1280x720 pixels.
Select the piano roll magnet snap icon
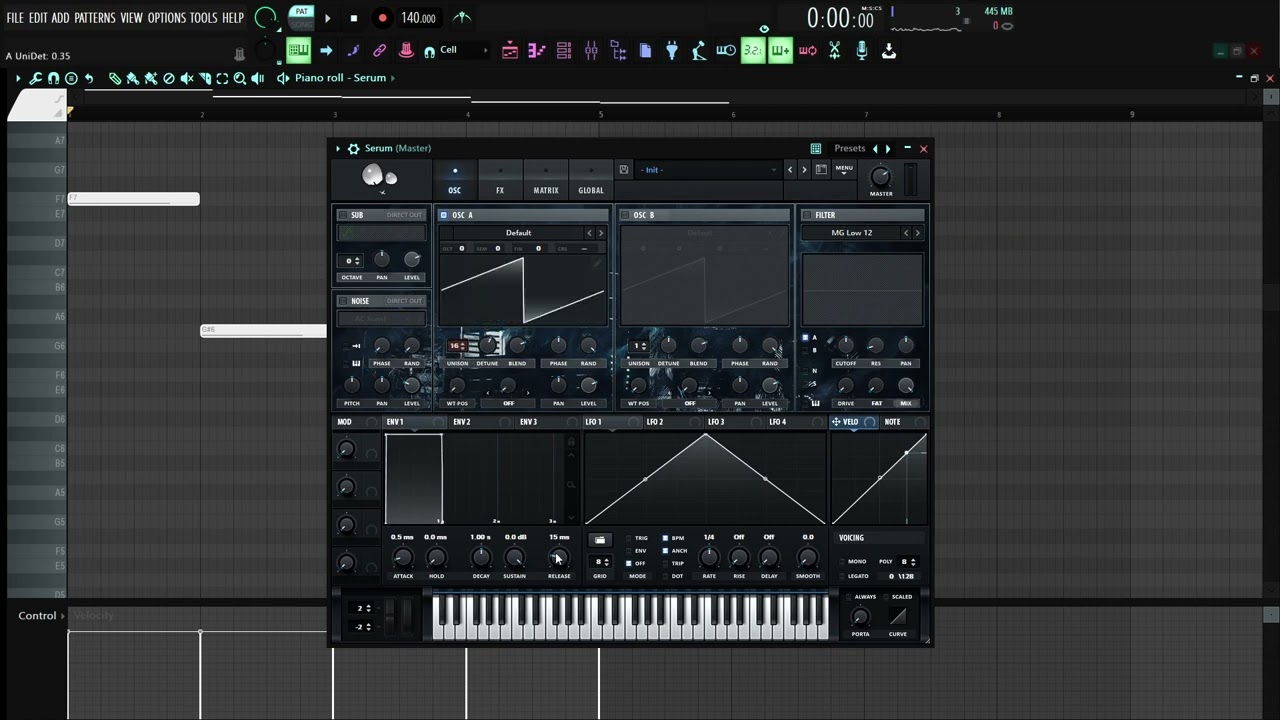[x=52, y=78]
